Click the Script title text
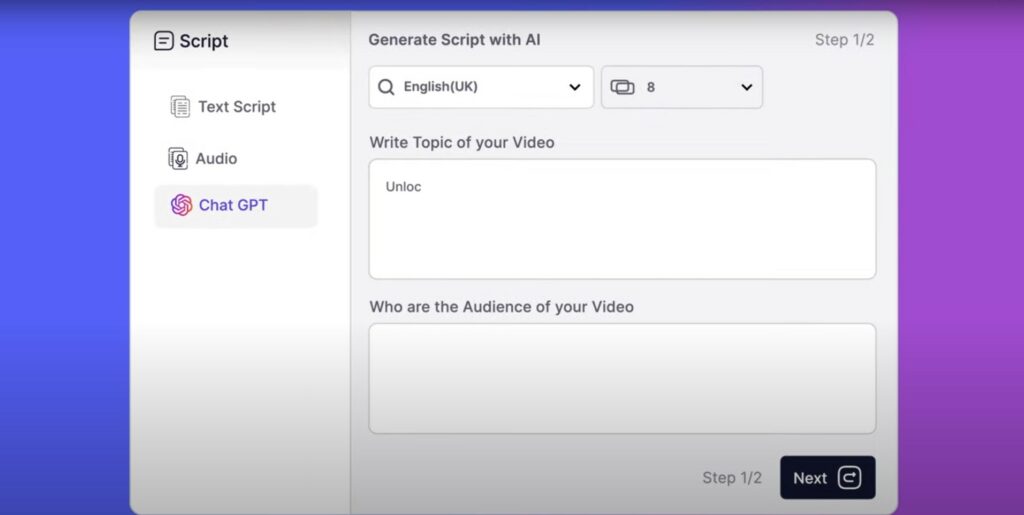The width and height of the screenshot is (1024, 515). click(x=204, y=41)
